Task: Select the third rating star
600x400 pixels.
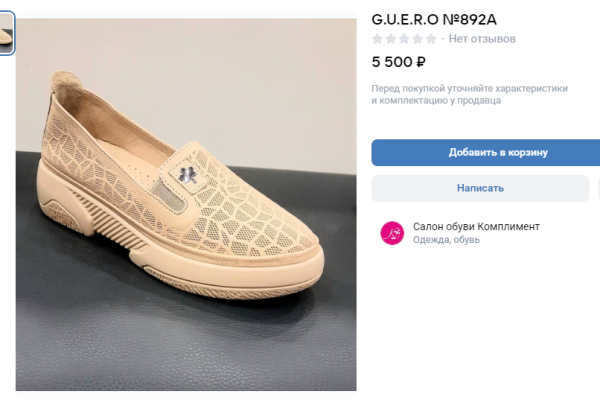Action: tap(404, 39)
